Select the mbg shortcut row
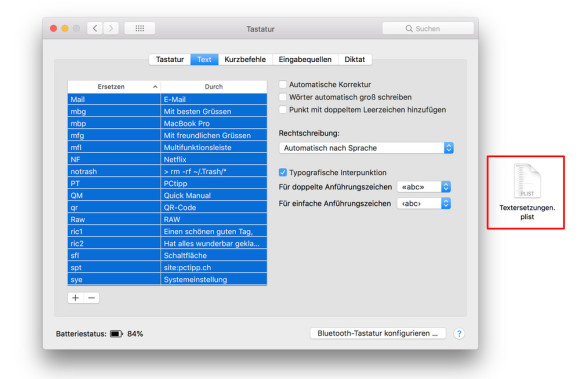Viewport: 580px width, 379px height. [x=167, y=111]
